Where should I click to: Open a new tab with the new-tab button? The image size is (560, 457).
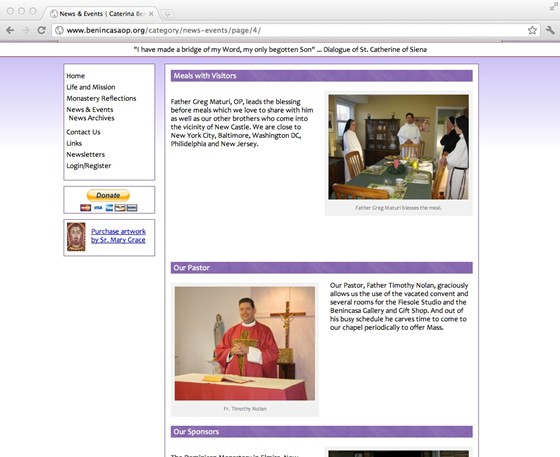click(167, 14)
